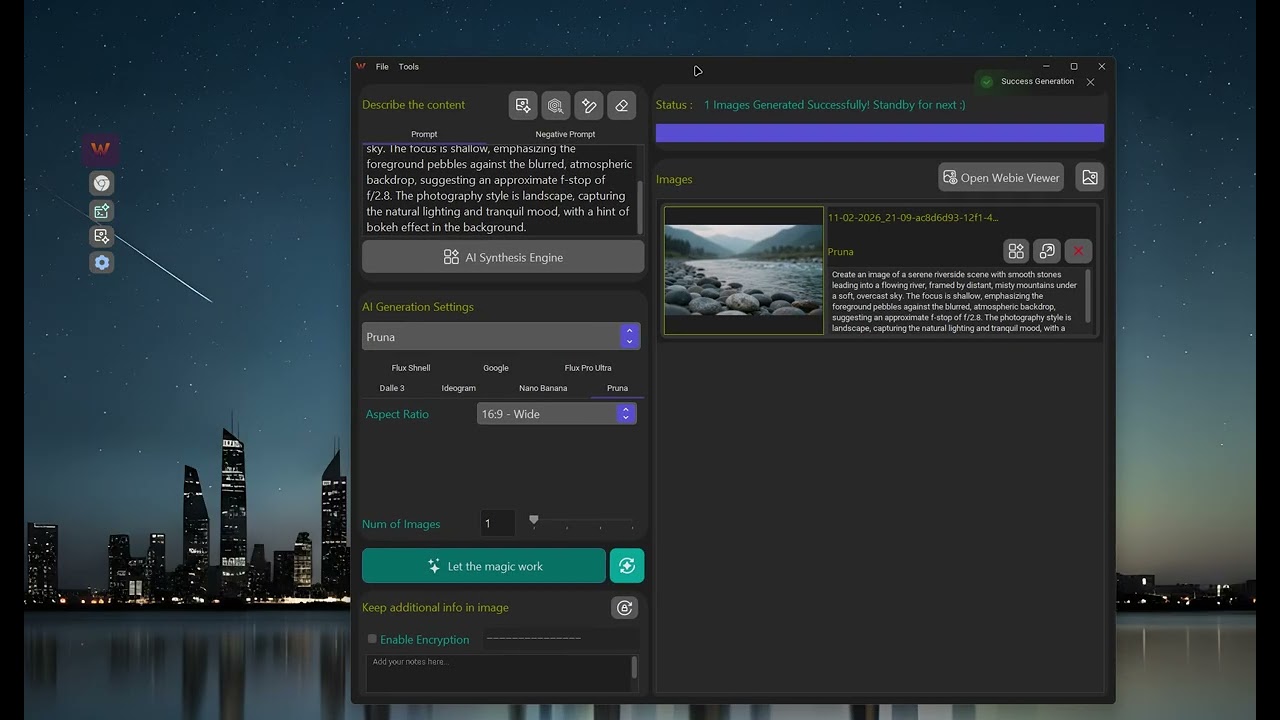Click the Pruna label on the image card
The width and height of the screenshot is (1280, 720).
(x=841, y=252)
